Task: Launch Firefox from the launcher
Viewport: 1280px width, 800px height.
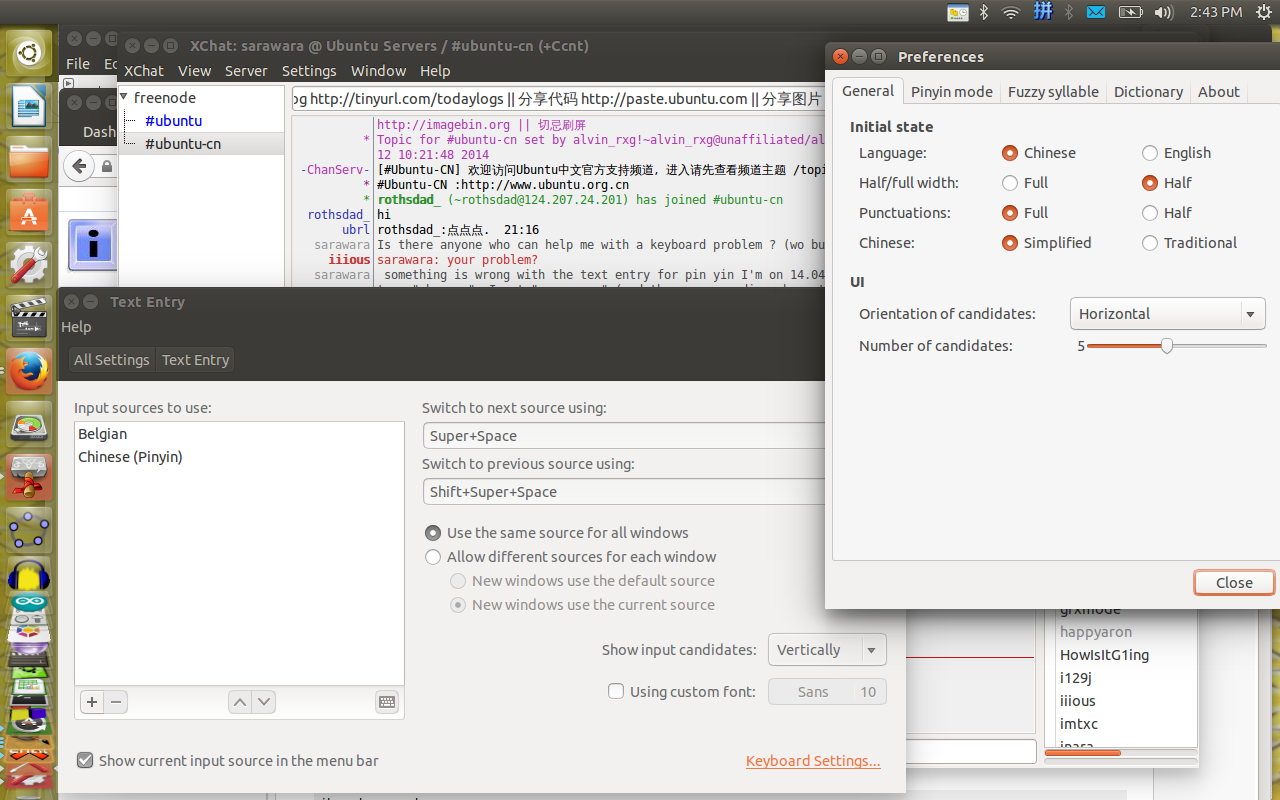Action: point(29,372)
